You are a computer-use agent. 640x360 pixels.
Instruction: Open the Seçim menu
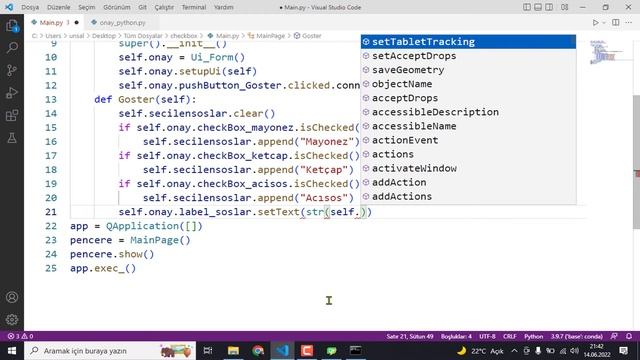coord(87,7)
